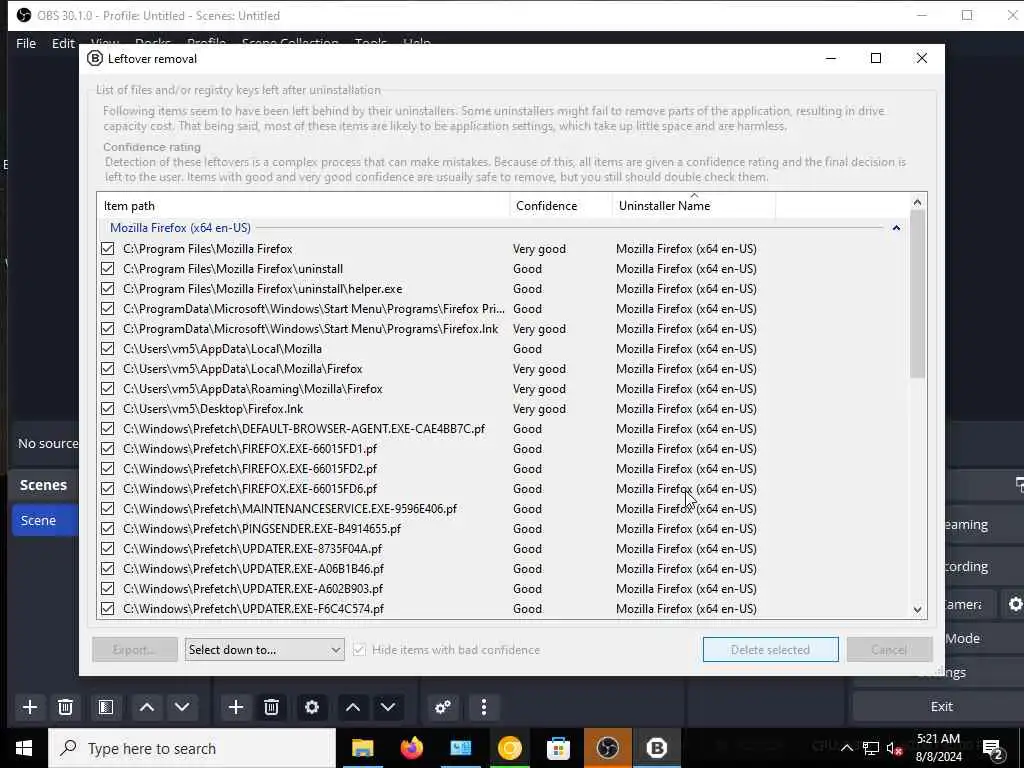Open the OBS Edit menu
This screenshot has width=1024, height=768.
[63, 43]
